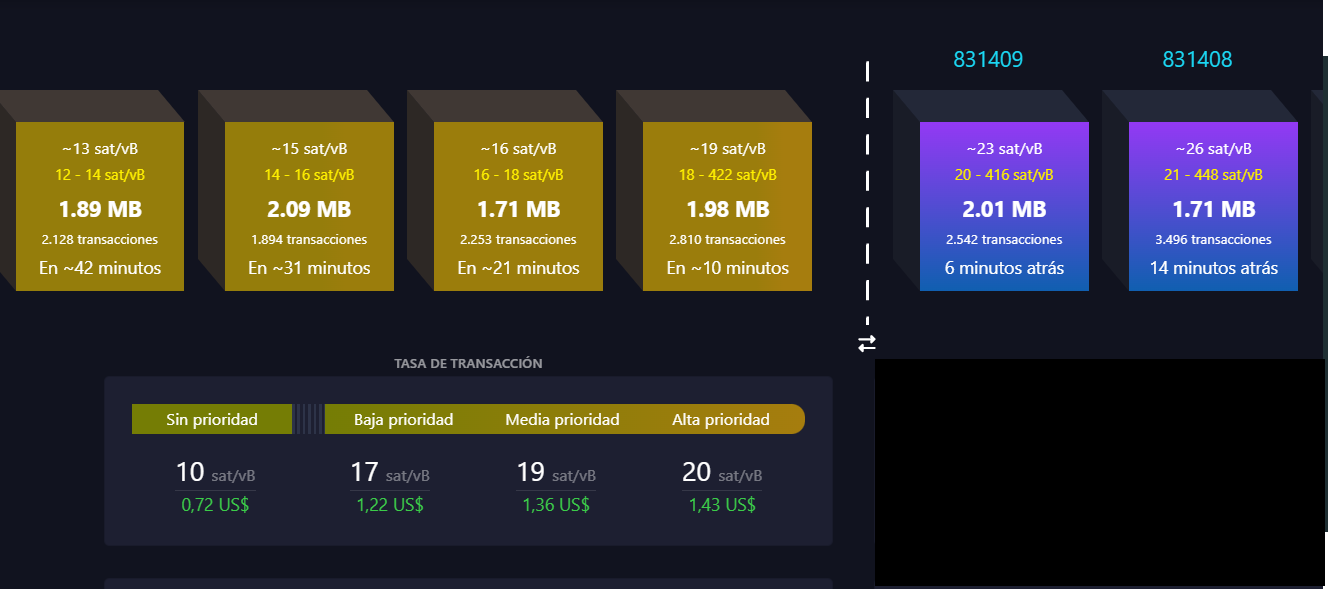Click the 2.810 transacciones count
Screen dimensions: 1328x589
click(727, 240)
